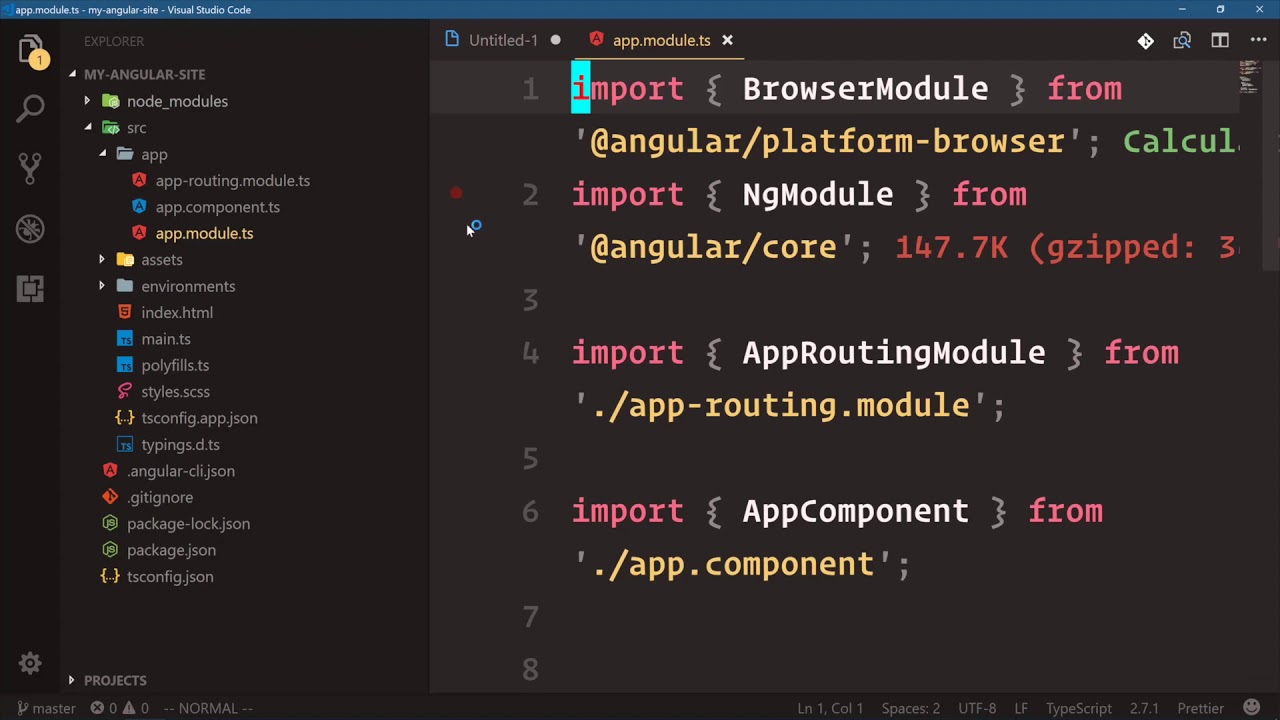Open the Debug view
The width and height of the screenshot is (1280, 720).
tap(30, 228)
